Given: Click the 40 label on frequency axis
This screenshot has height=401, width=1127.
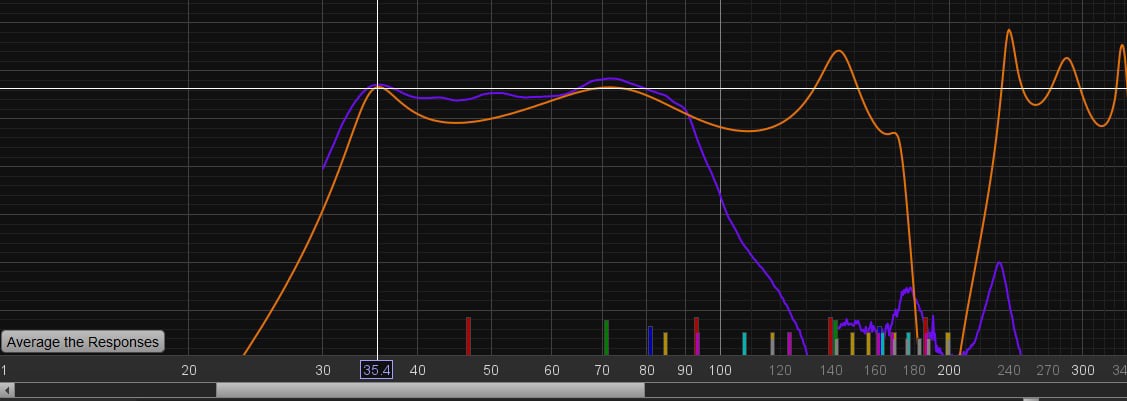Looking at the screenshot, I should tap(418, 371).
